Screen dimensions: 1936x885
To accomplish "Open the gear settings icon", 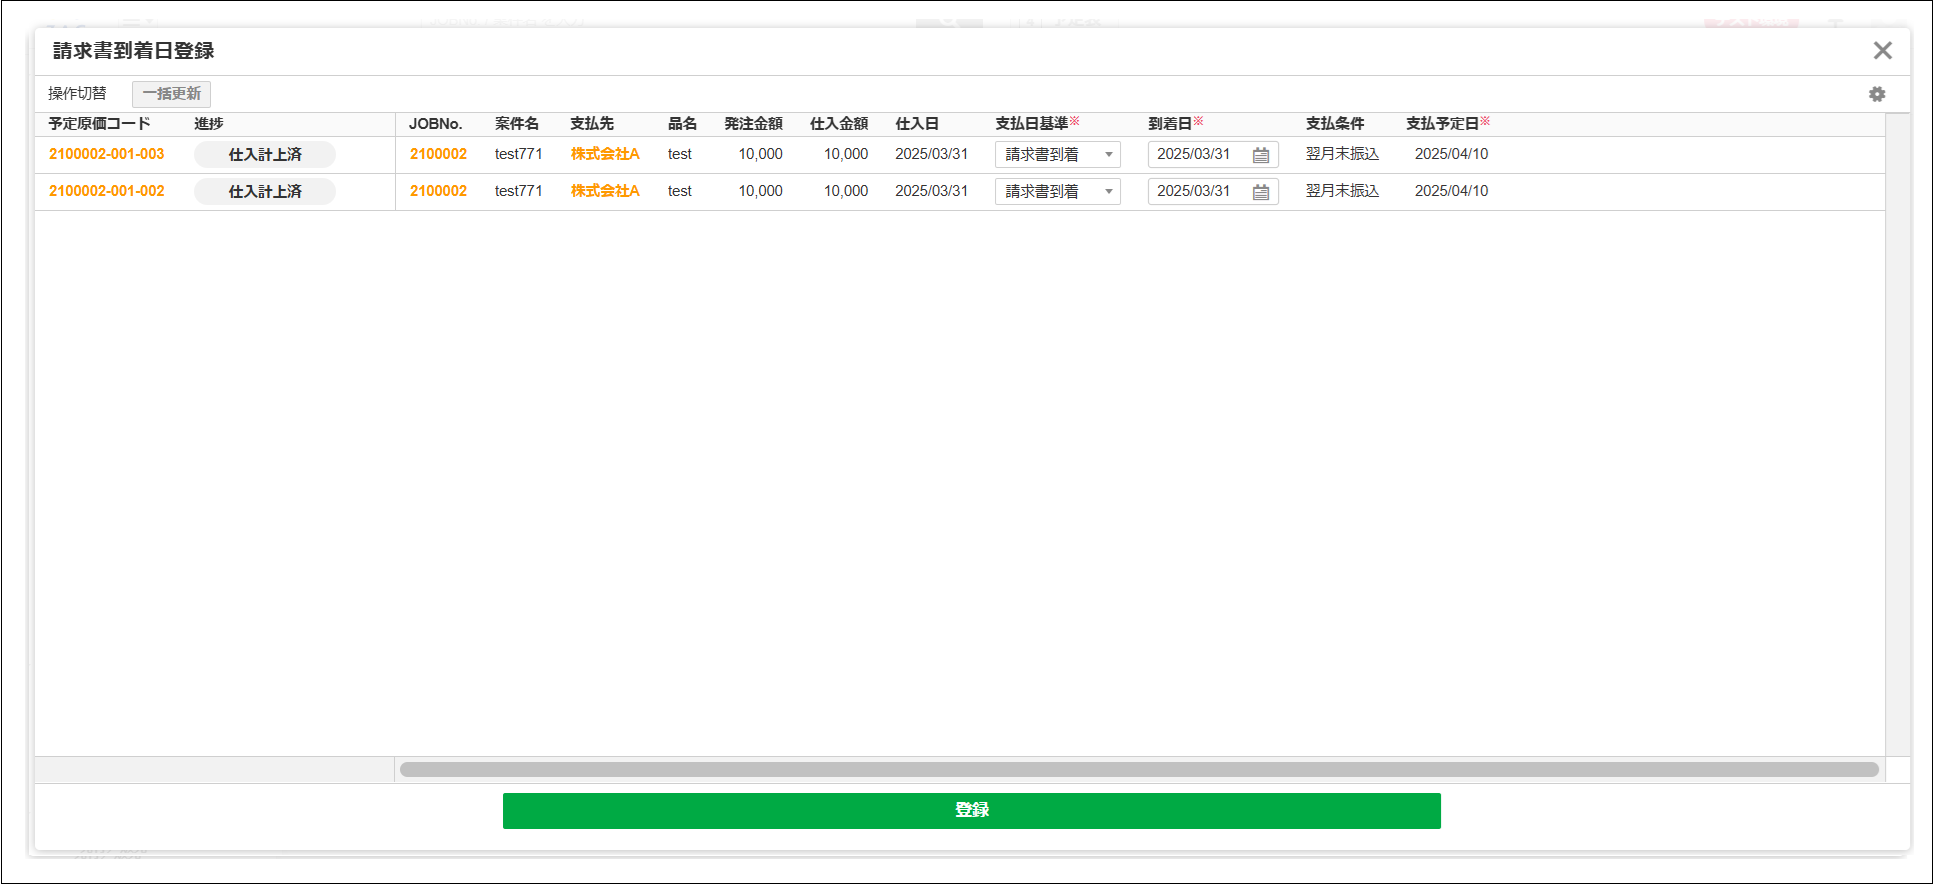I will pyautogui.click(x=1876, y=94).
